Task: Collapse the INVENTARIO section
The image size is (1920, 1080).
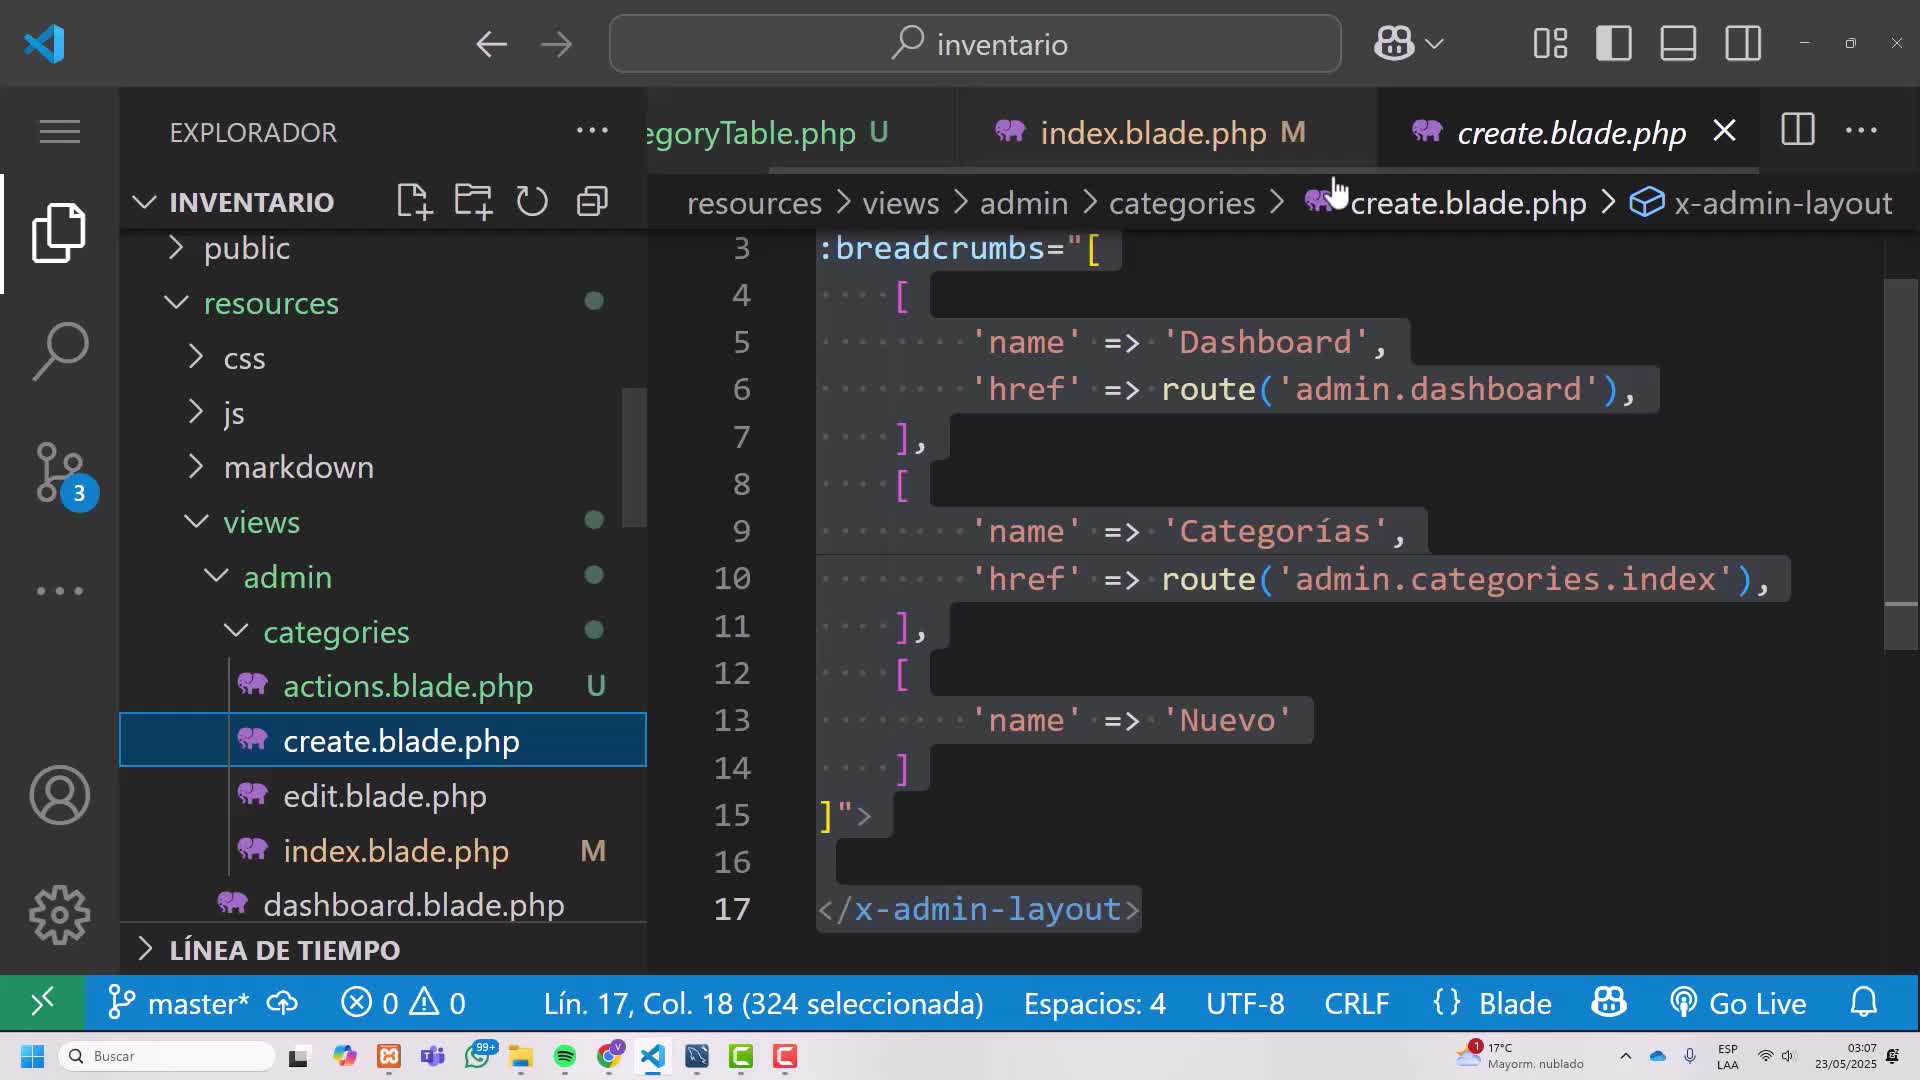Action: pos(251,202)
